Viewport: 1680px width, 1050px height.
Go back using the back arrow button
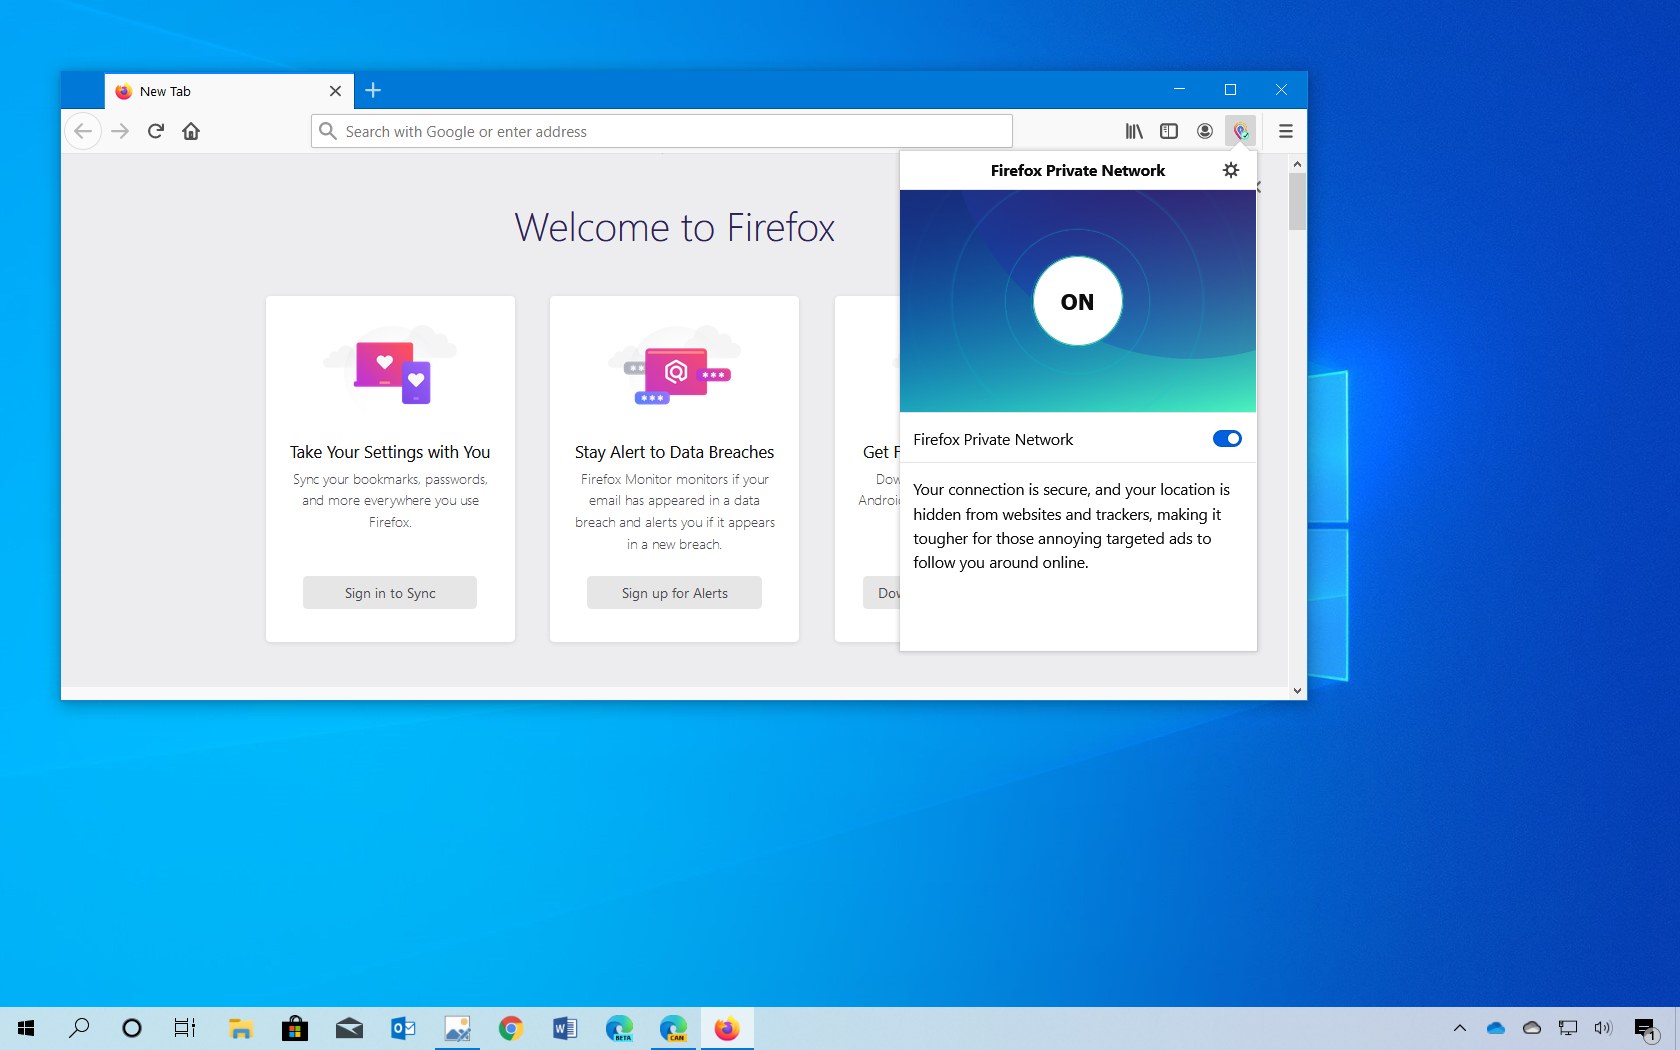83,131
